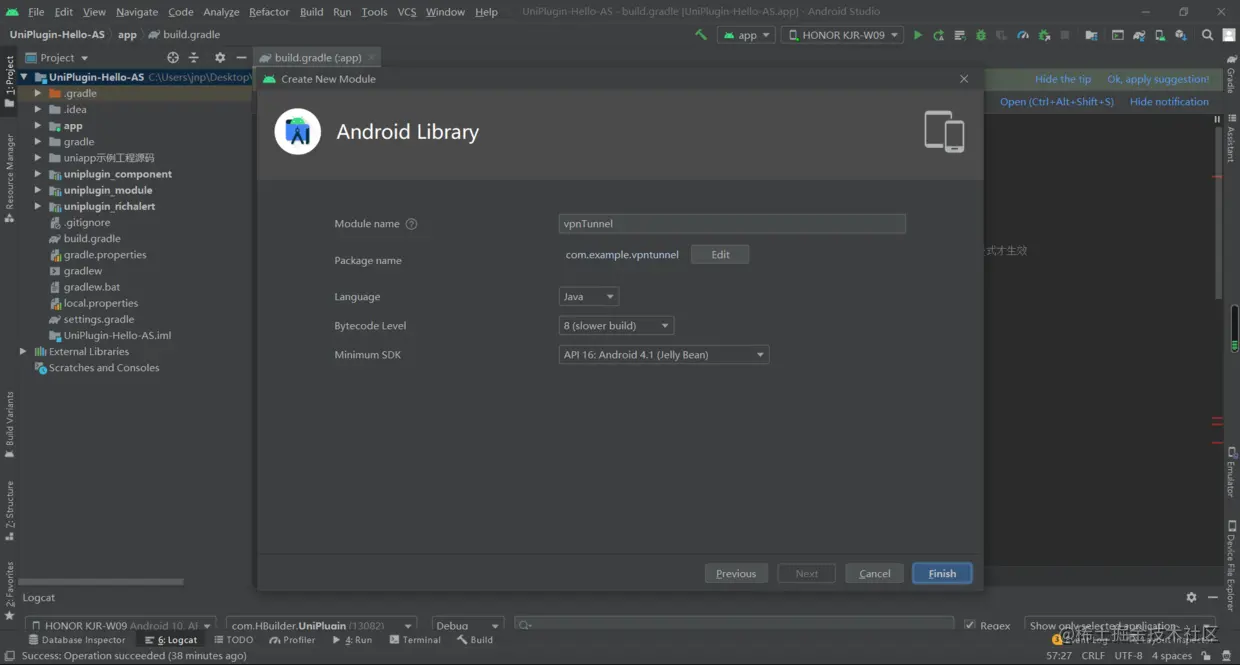Open the Bytecode Level dropdown
The height and width of the screenshot is (665, 1240).
point(616,326)
